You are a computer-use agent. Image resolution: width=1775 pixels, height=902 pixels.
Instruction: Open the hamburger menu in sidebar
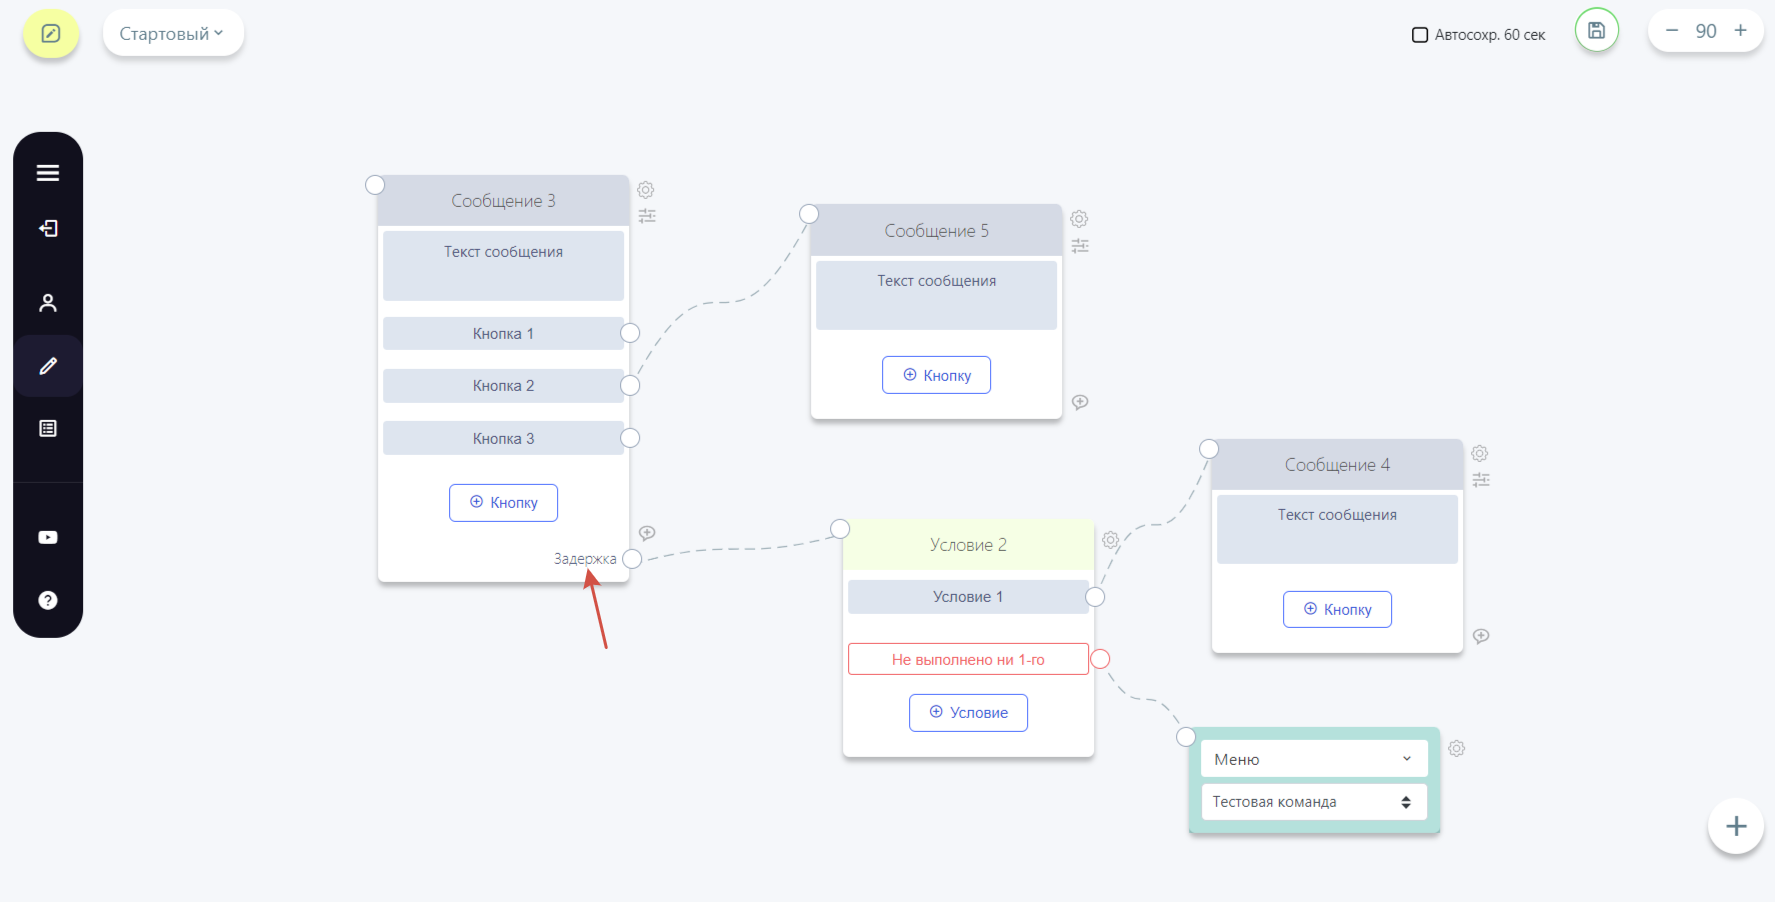(48, 173)
